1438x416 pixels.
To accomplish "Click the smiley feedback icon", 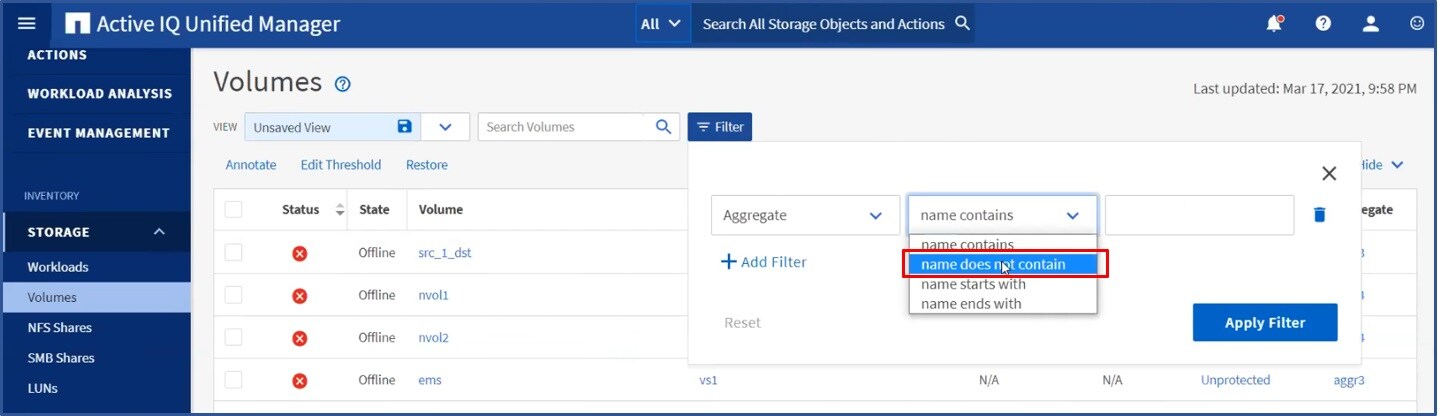I will click(1417, 24).
